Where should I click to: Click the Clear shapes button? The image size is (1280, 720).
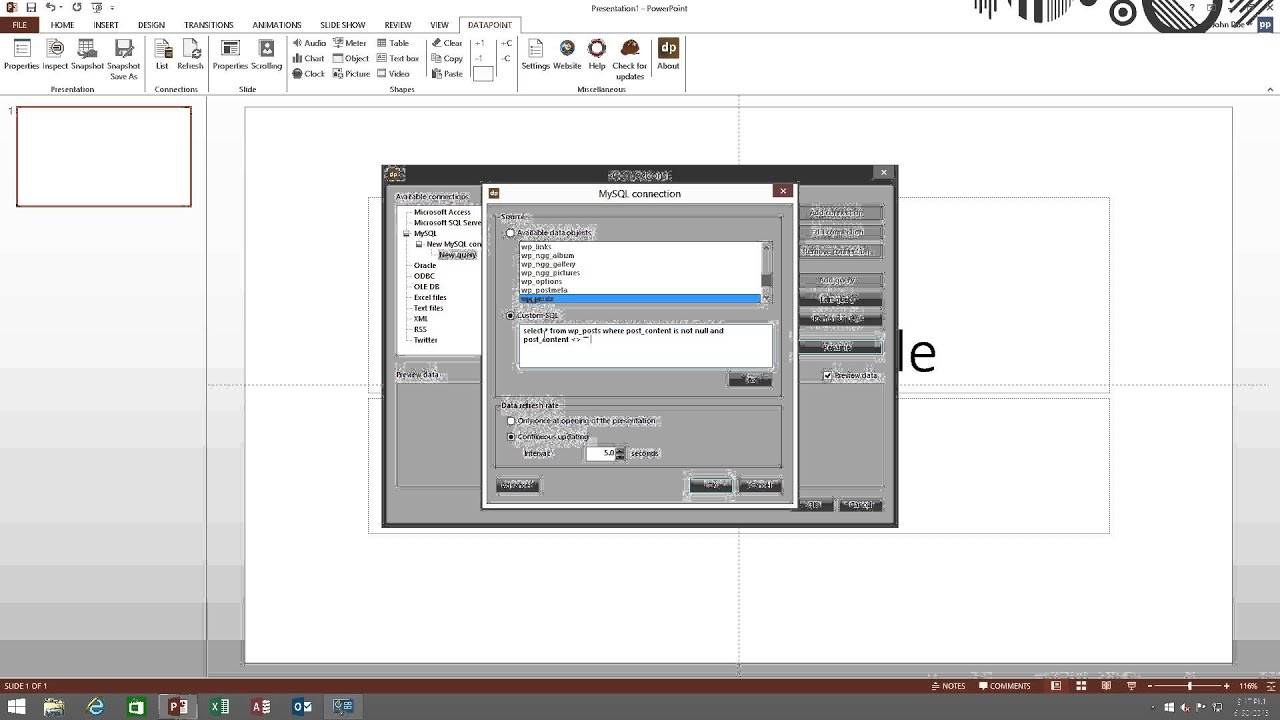pos(447,43)
